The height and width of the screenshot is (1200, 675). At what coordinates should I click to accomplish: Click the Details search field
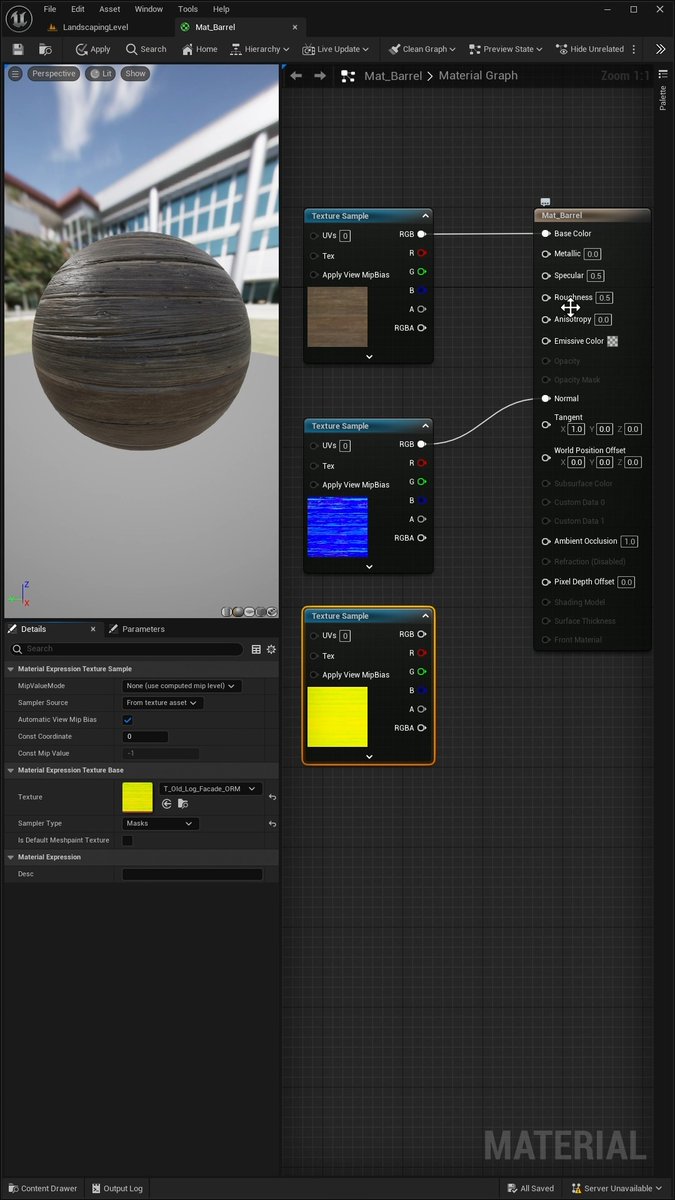pos(125,649)
